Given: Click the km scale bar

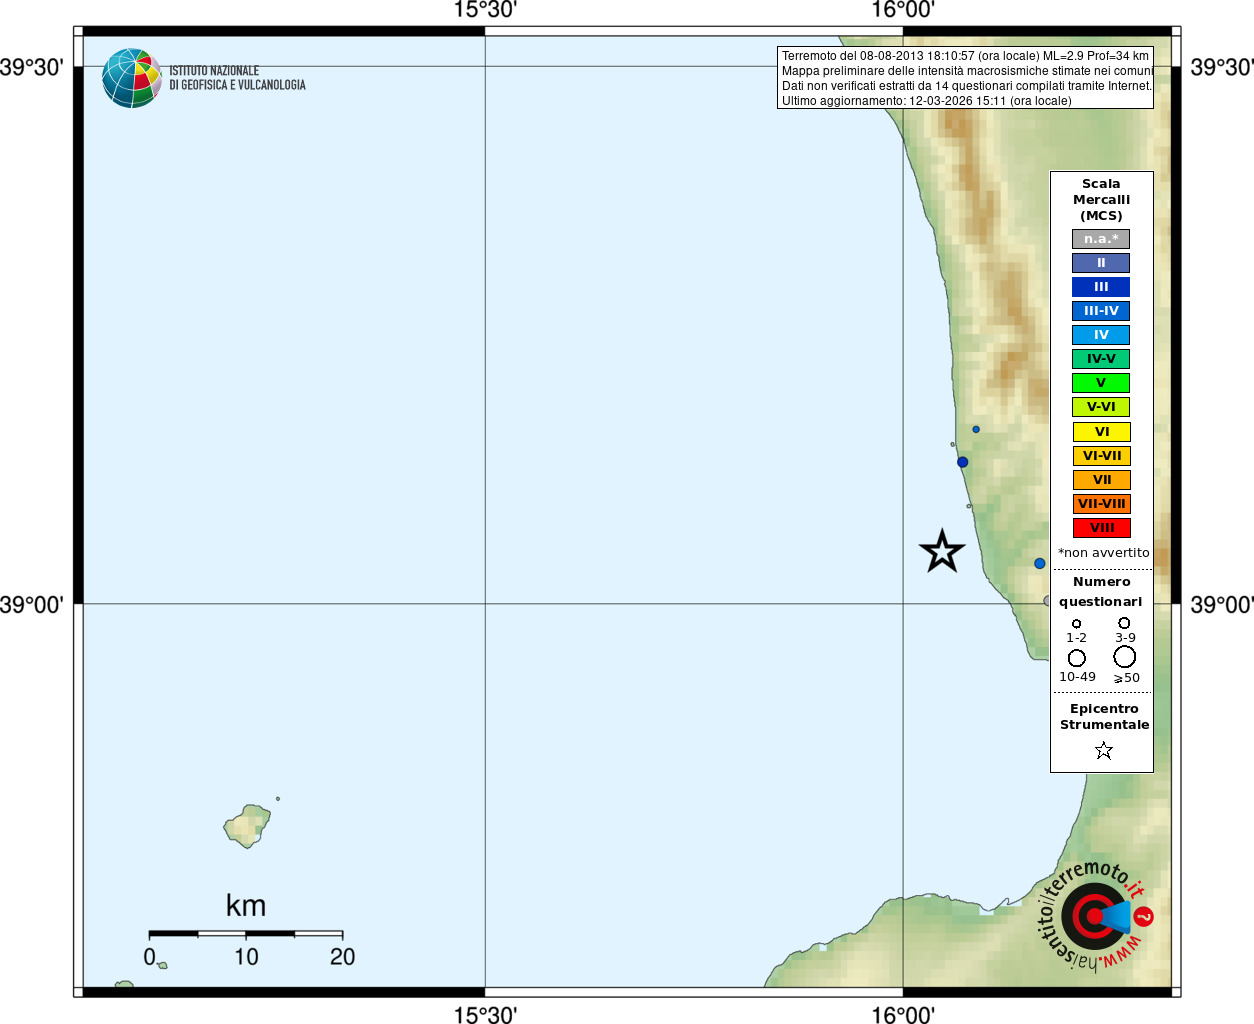Looking at the screenshot, I should click(x=246, y=934).
